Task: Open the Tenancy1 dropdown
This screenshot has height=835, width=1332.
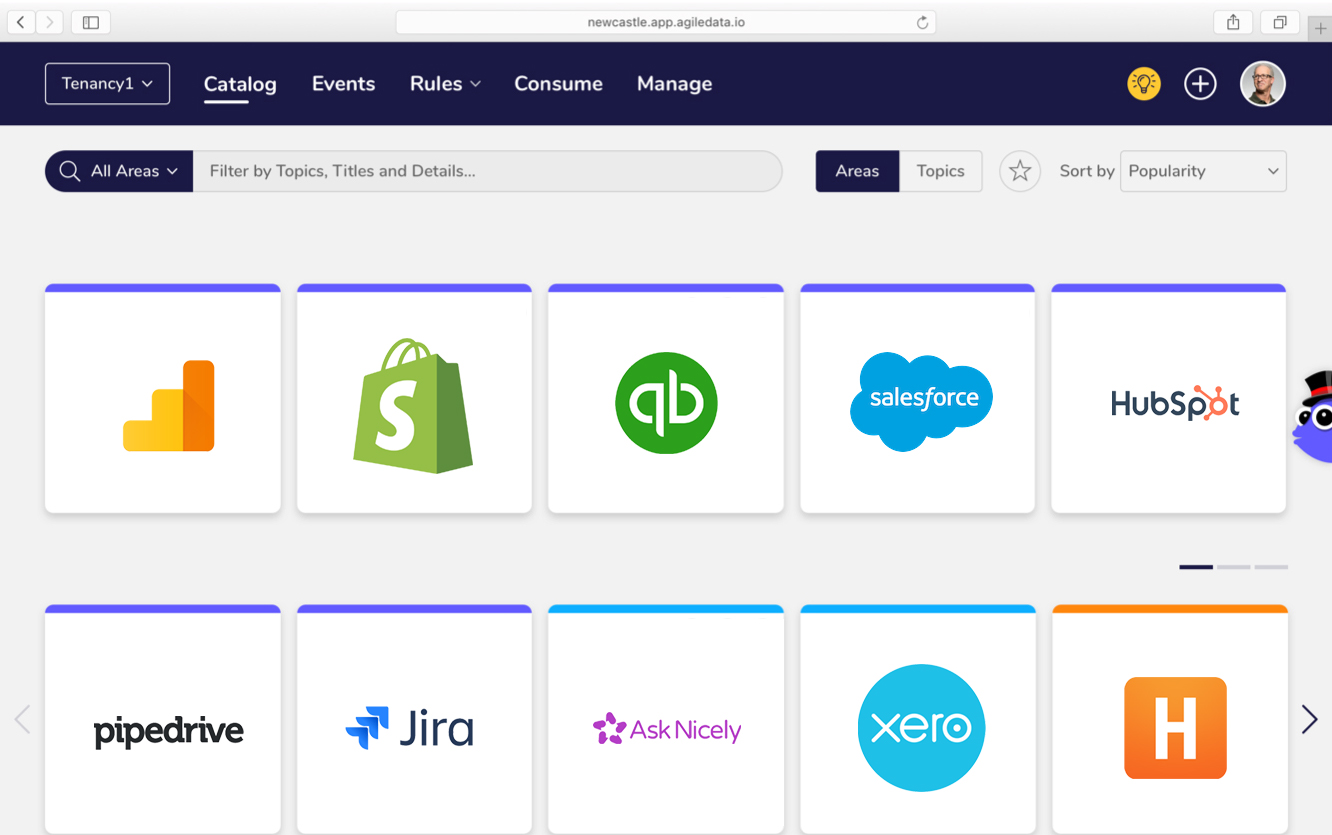Action: [x=107, y=84]
